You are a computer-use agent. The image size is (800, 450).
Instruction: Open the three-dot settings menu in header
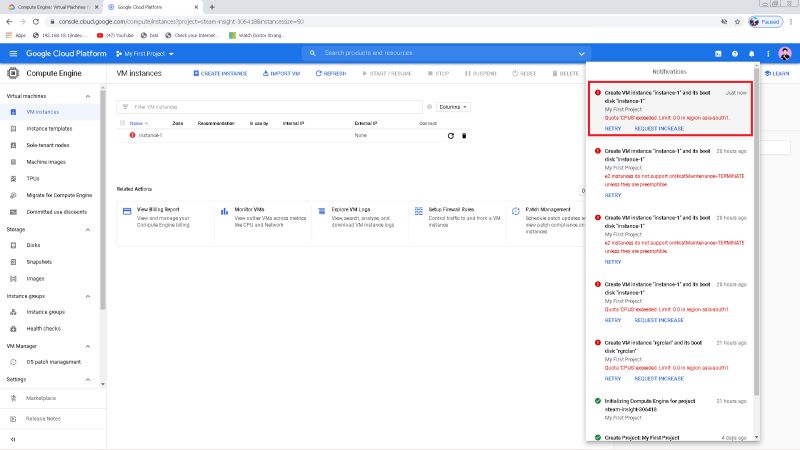768,54
